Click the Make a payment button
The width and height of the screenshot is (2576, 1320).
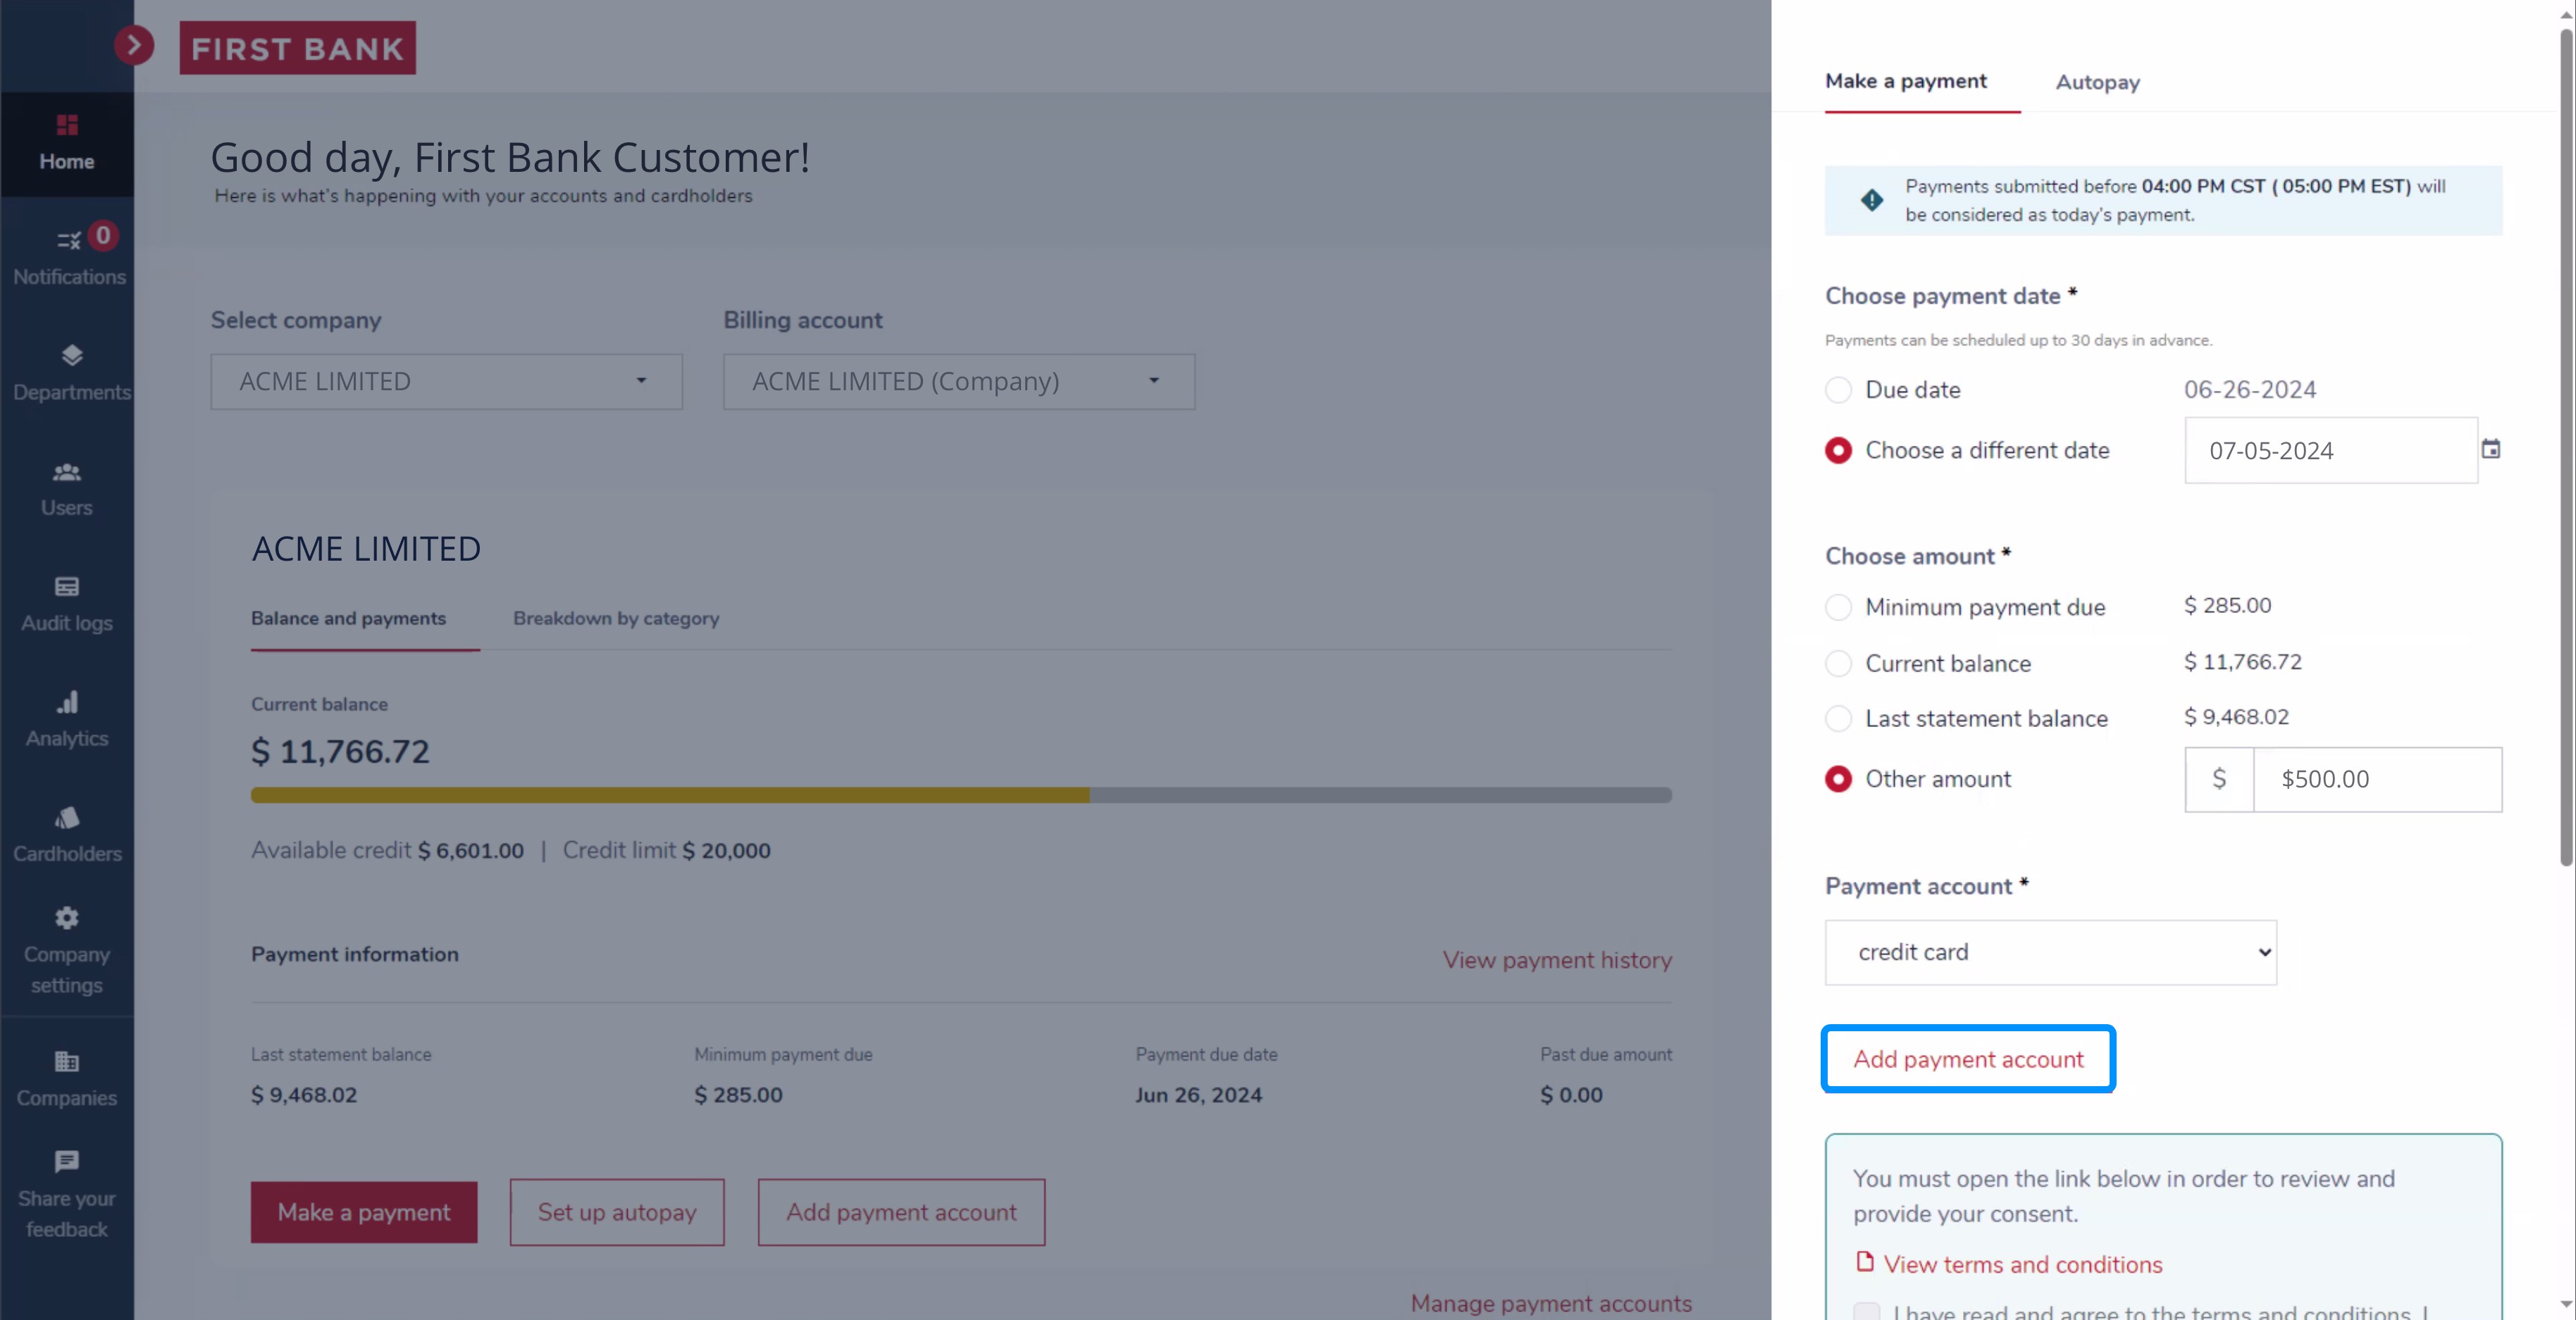coord(364,1212)
